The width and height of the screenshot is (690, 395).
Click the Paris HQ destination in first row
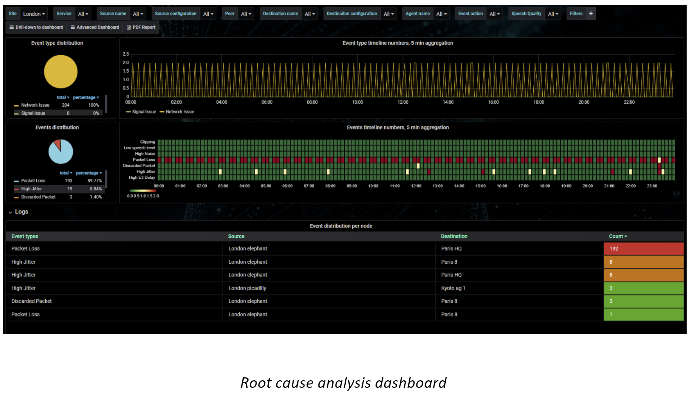click(451, 249)
